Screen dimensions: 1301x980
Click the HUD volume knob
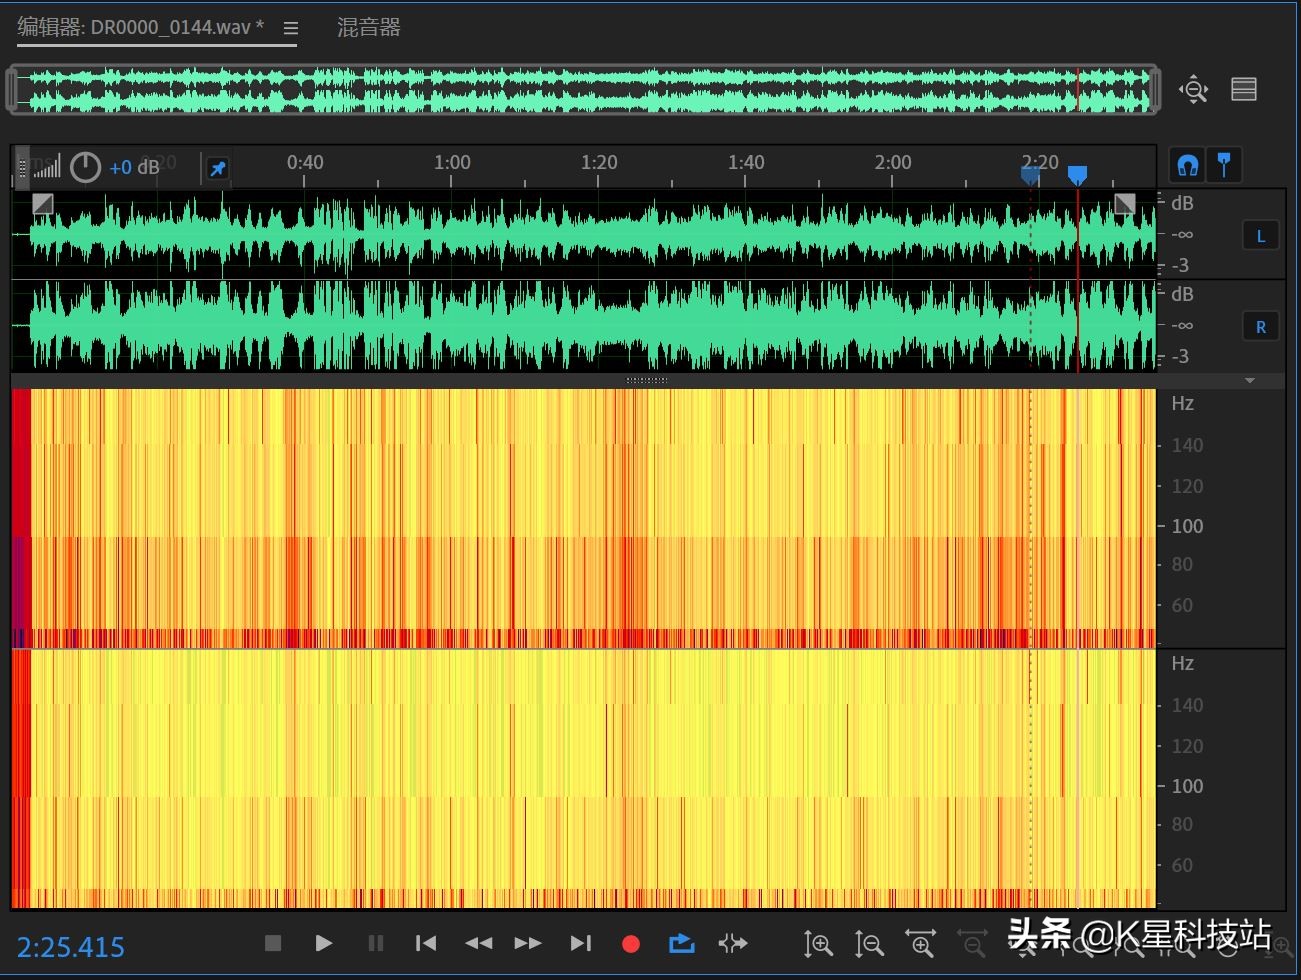click(85, 167)
